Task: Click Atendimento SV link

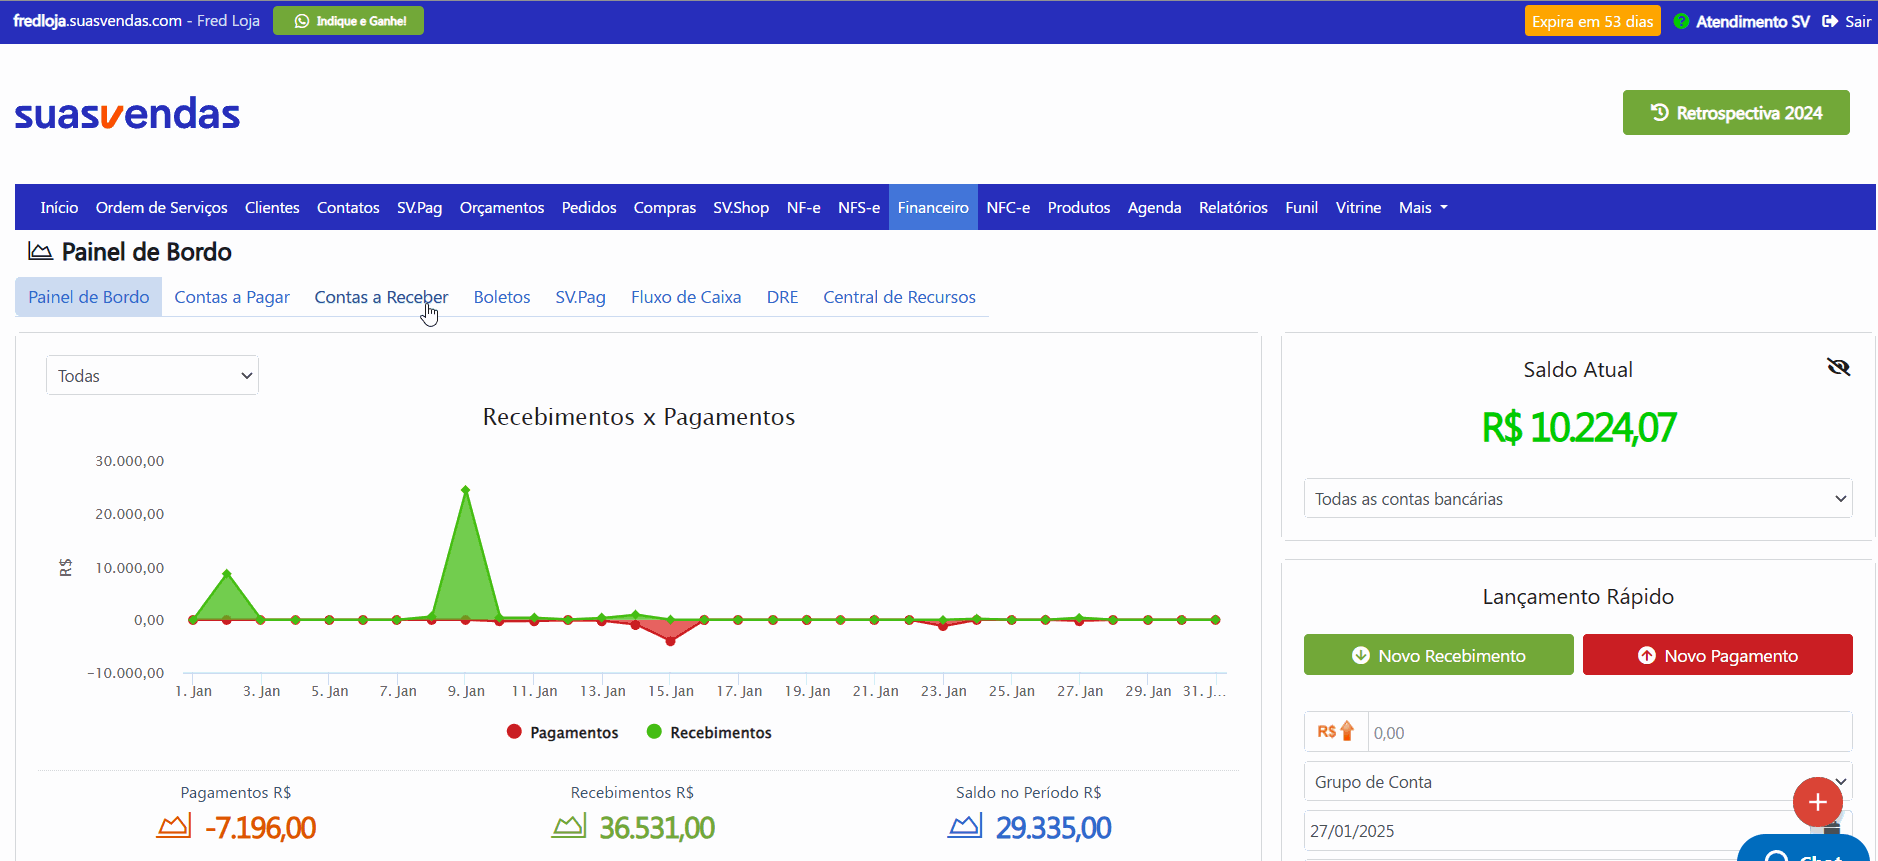Action: tap(1752, 21)
